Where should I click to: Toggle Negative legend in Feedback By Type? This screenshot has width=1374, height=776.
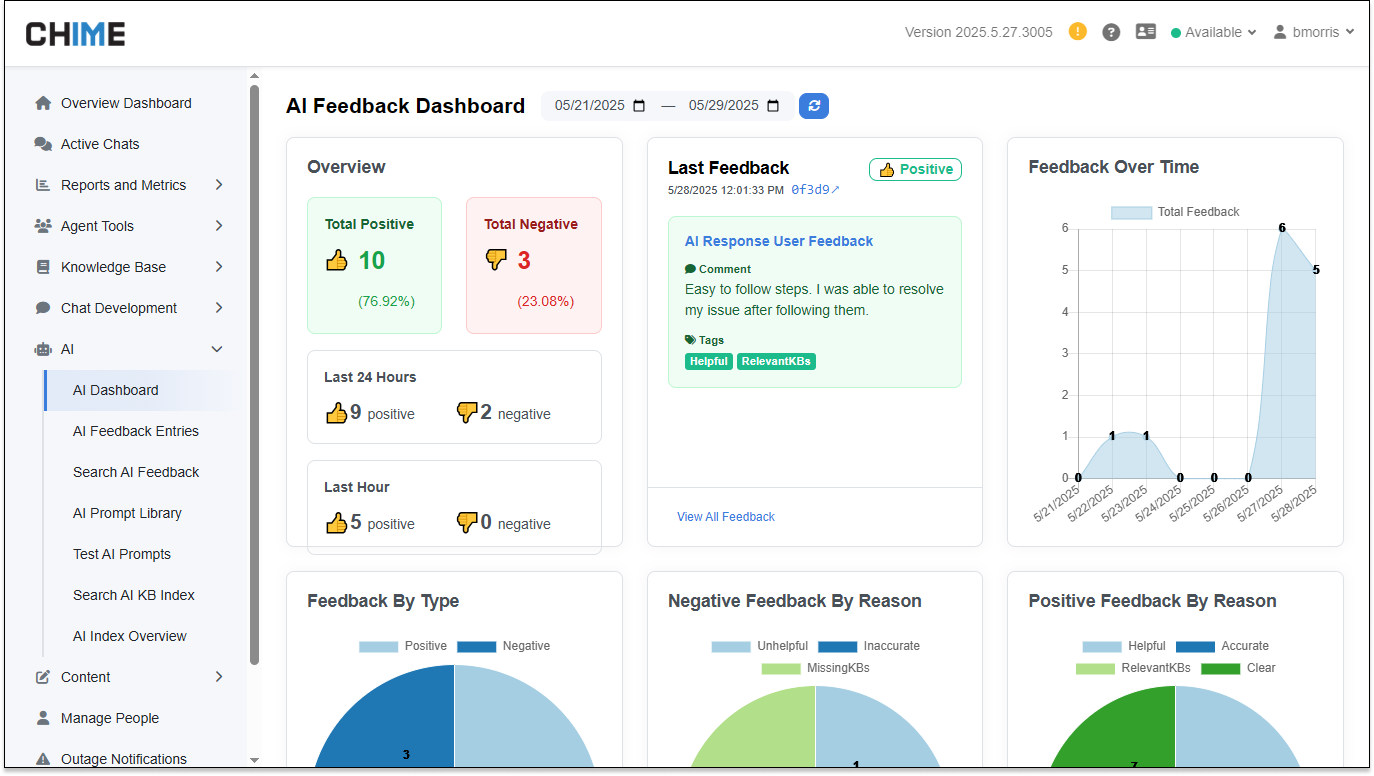pos(504,646)
